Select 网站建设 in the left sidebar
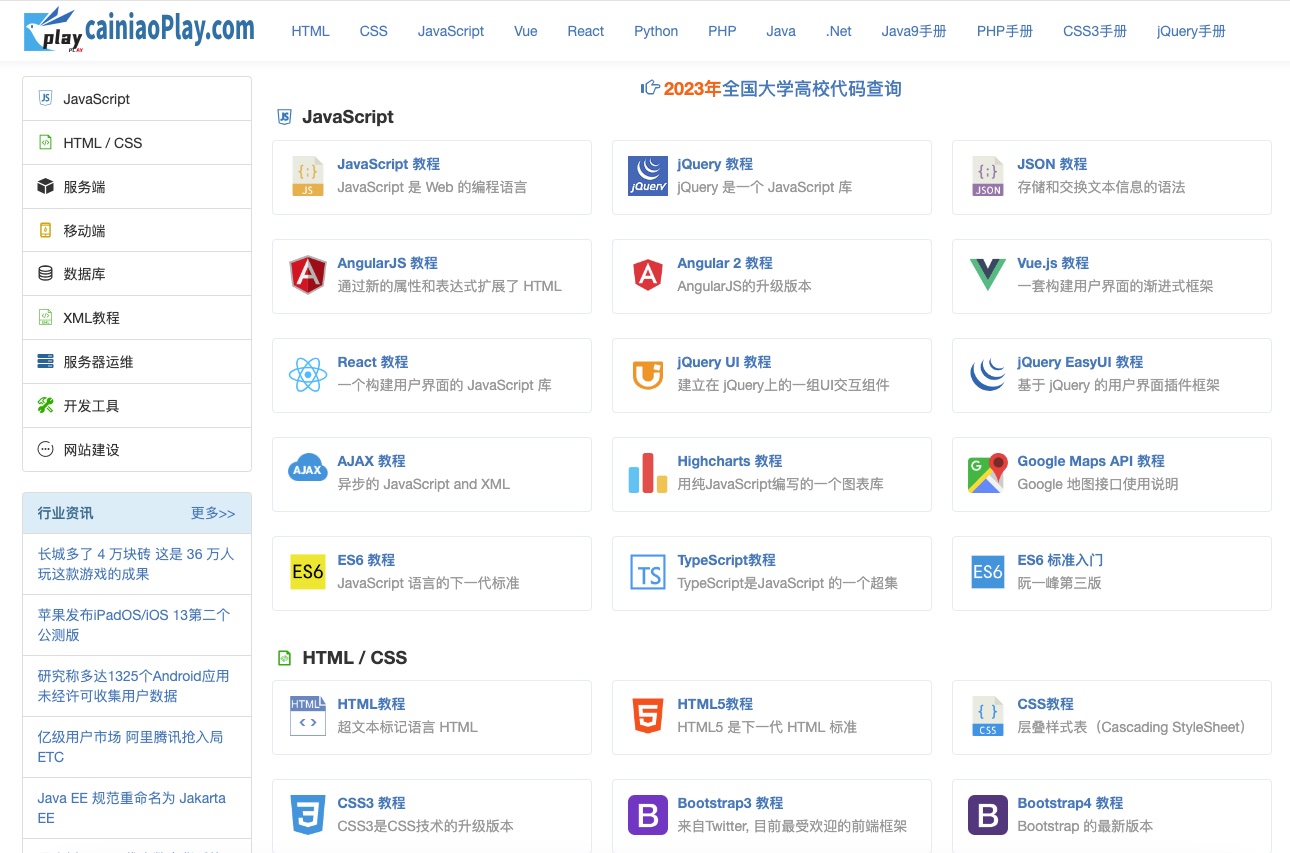 (x=137, y=450)
